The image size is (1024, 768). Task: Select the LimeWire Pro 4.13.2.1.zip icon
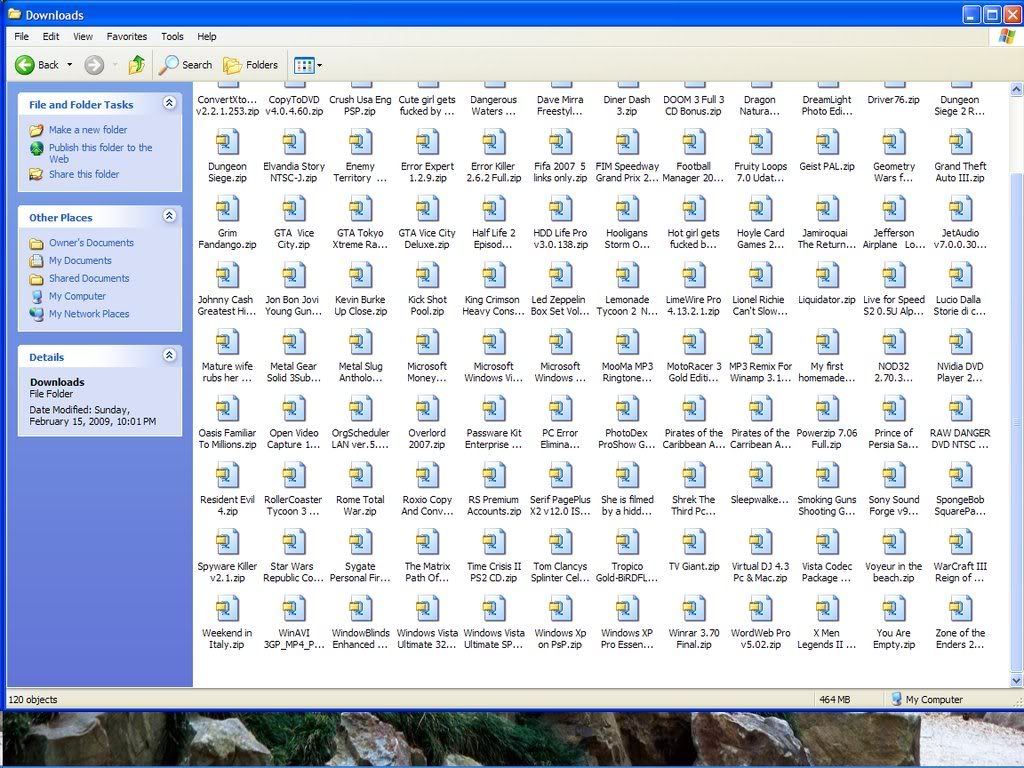694,276
